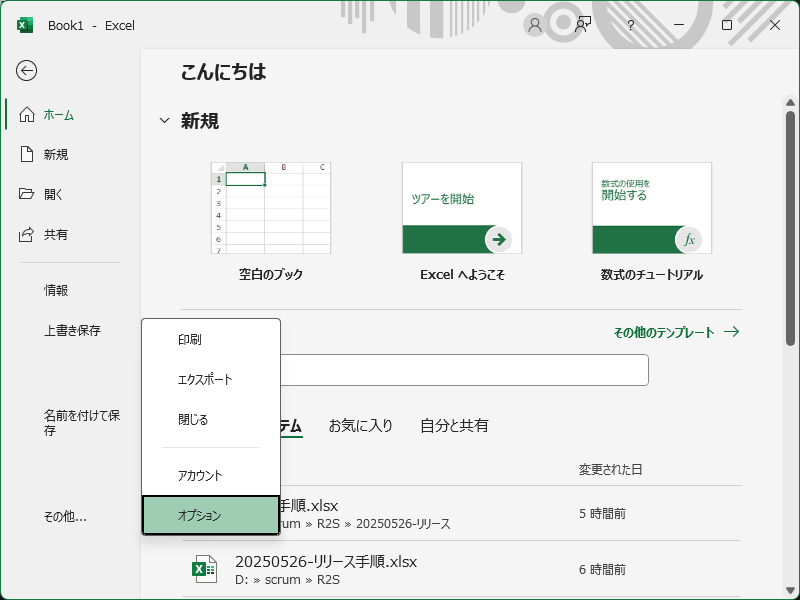Image resolution: width=800 pixels, height=600 pixels.
Task: Select 印刷 from the popup menu
Action: [x=211, y=339]
